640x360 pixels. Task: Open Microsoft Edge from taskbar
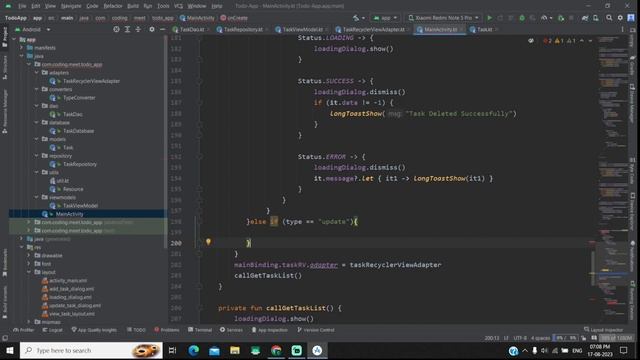coord(193,350)
